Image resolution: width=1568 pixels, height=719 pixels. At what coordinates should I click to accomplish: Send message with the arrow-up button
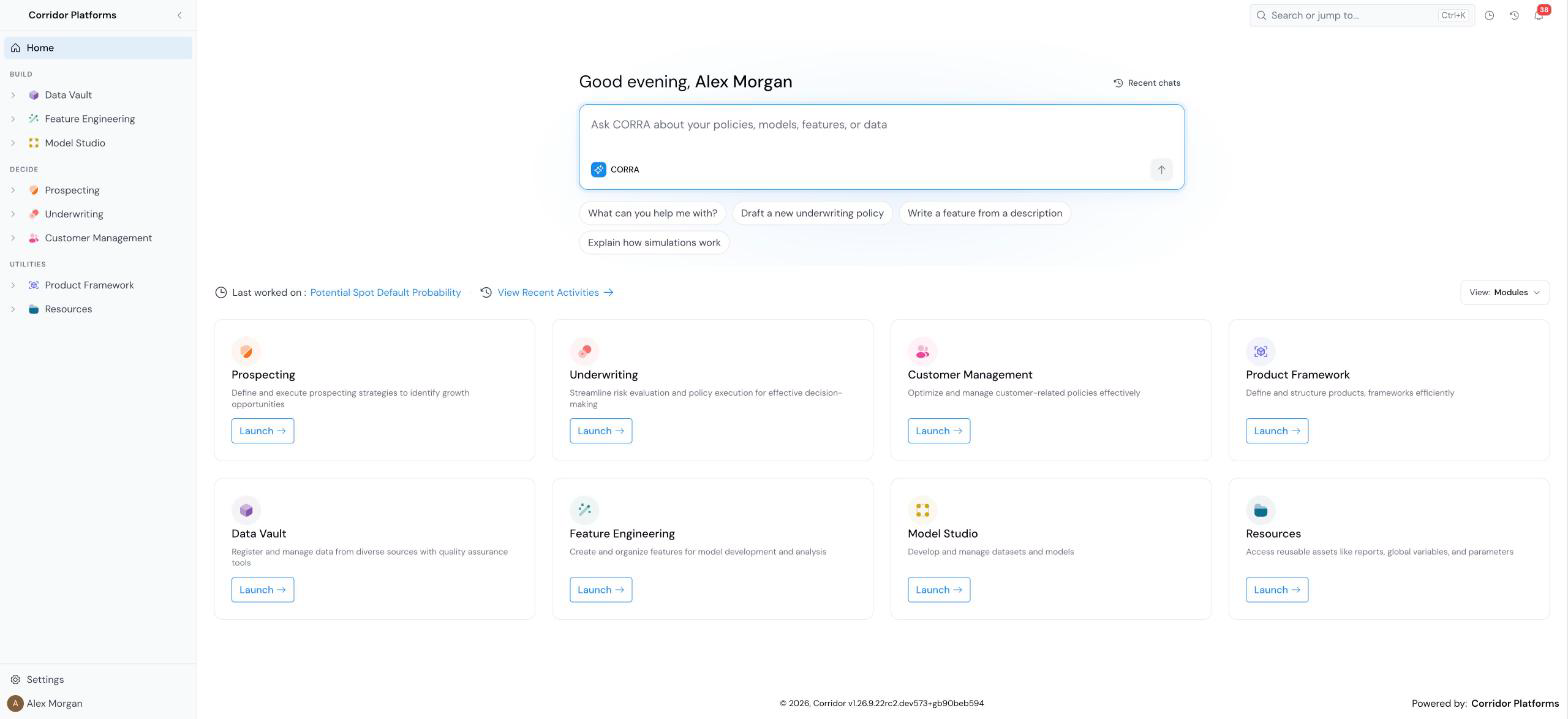click(x=1161, y=170)
